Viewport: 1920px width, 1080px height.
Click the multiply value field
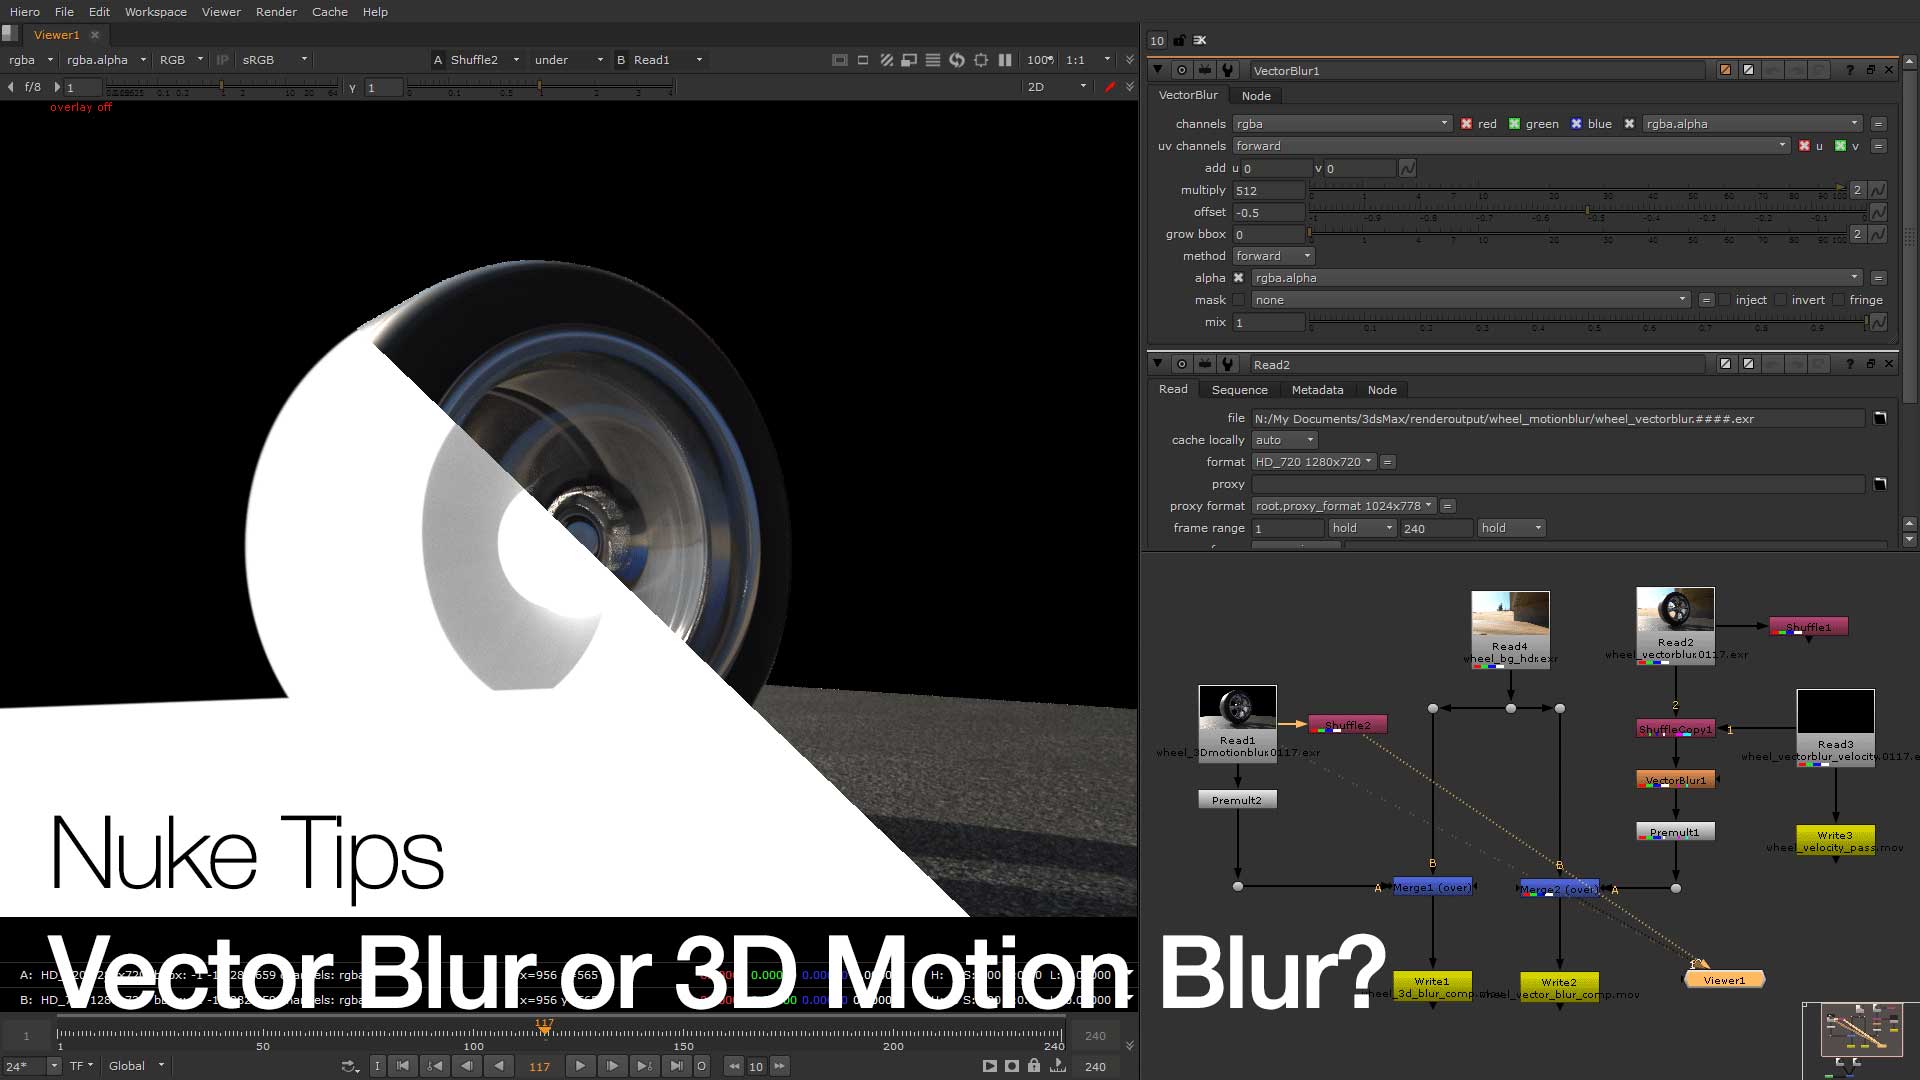(1268, 190)
